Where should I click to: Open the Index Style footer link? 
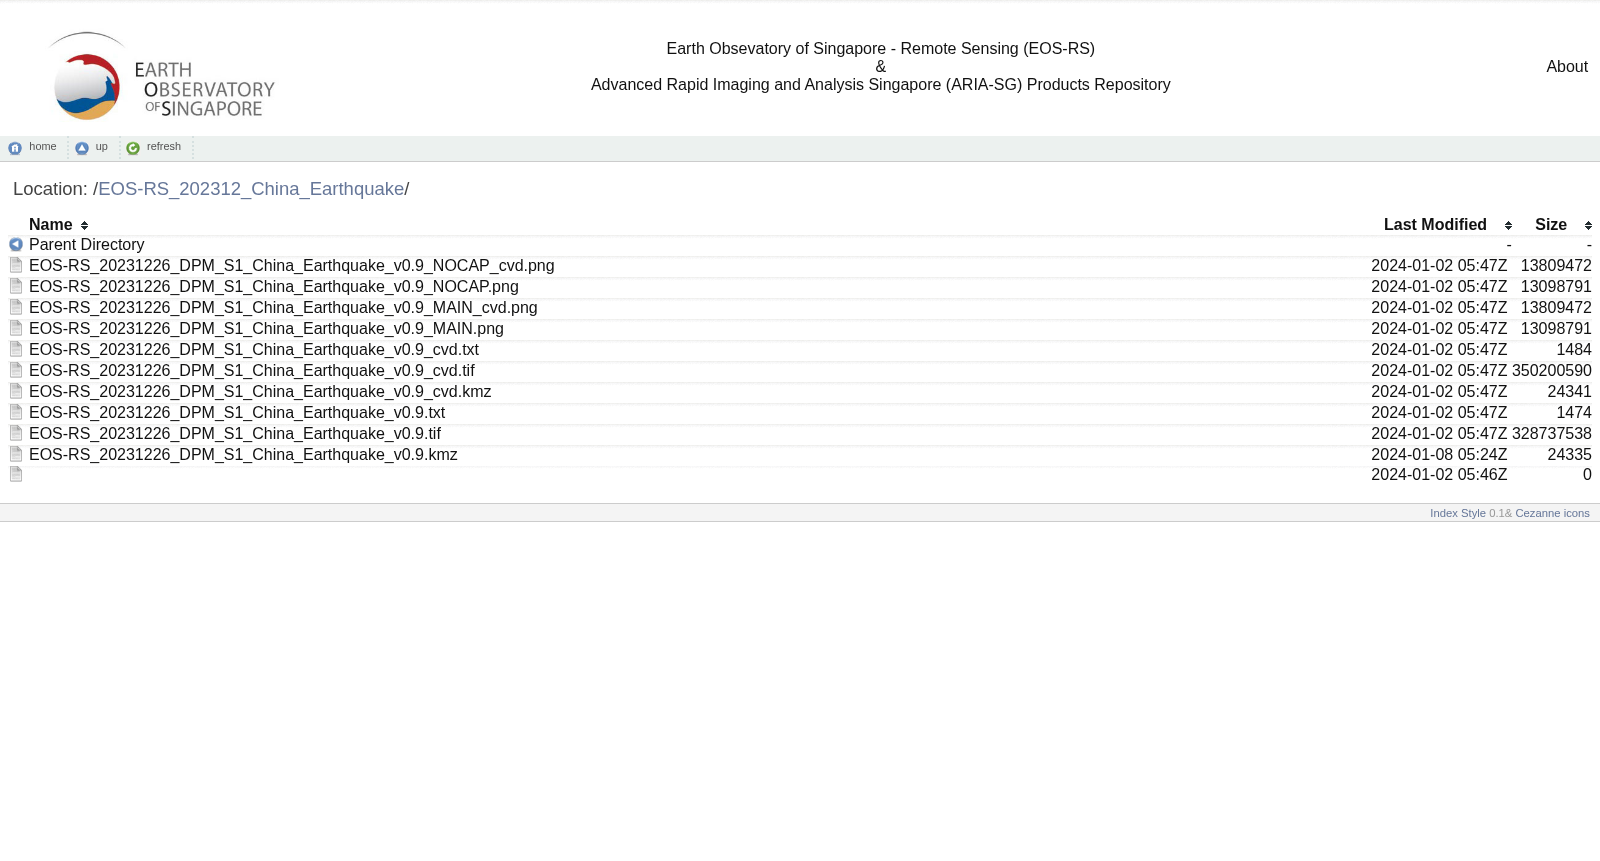pyautogui.click(x=1458, y=513)
